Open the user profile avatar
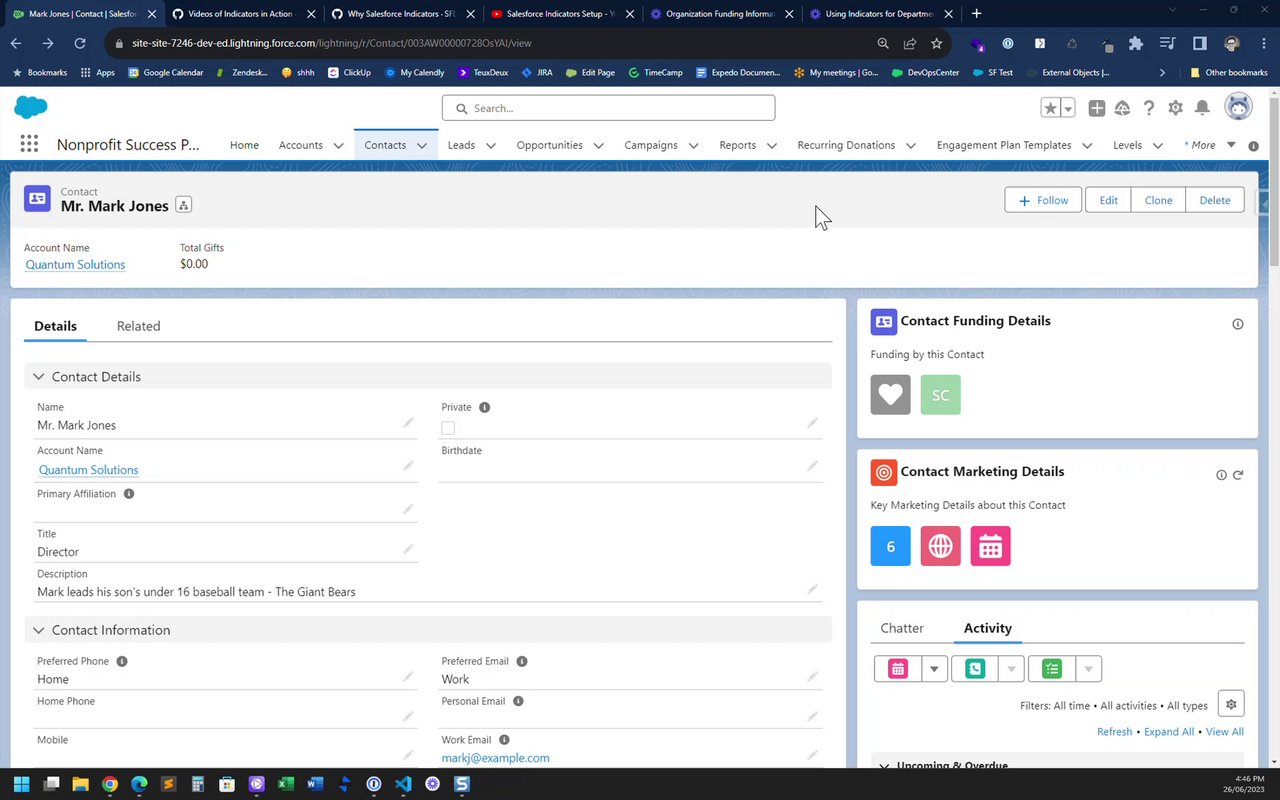This screenshot has width=1280, height=800. 1238,108
